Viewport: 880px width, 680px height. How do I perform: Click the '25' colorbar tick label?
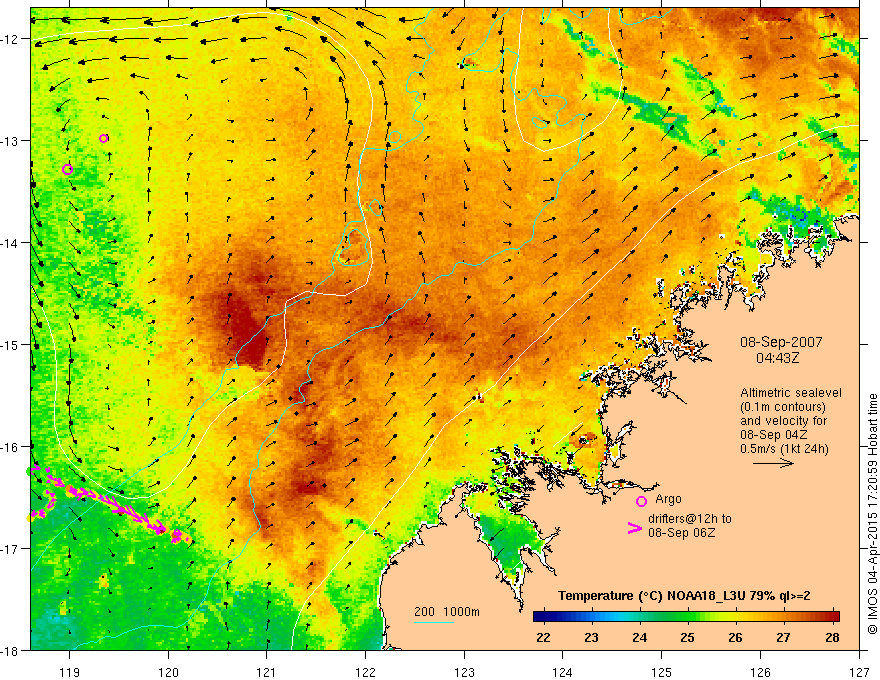[688, 637]
